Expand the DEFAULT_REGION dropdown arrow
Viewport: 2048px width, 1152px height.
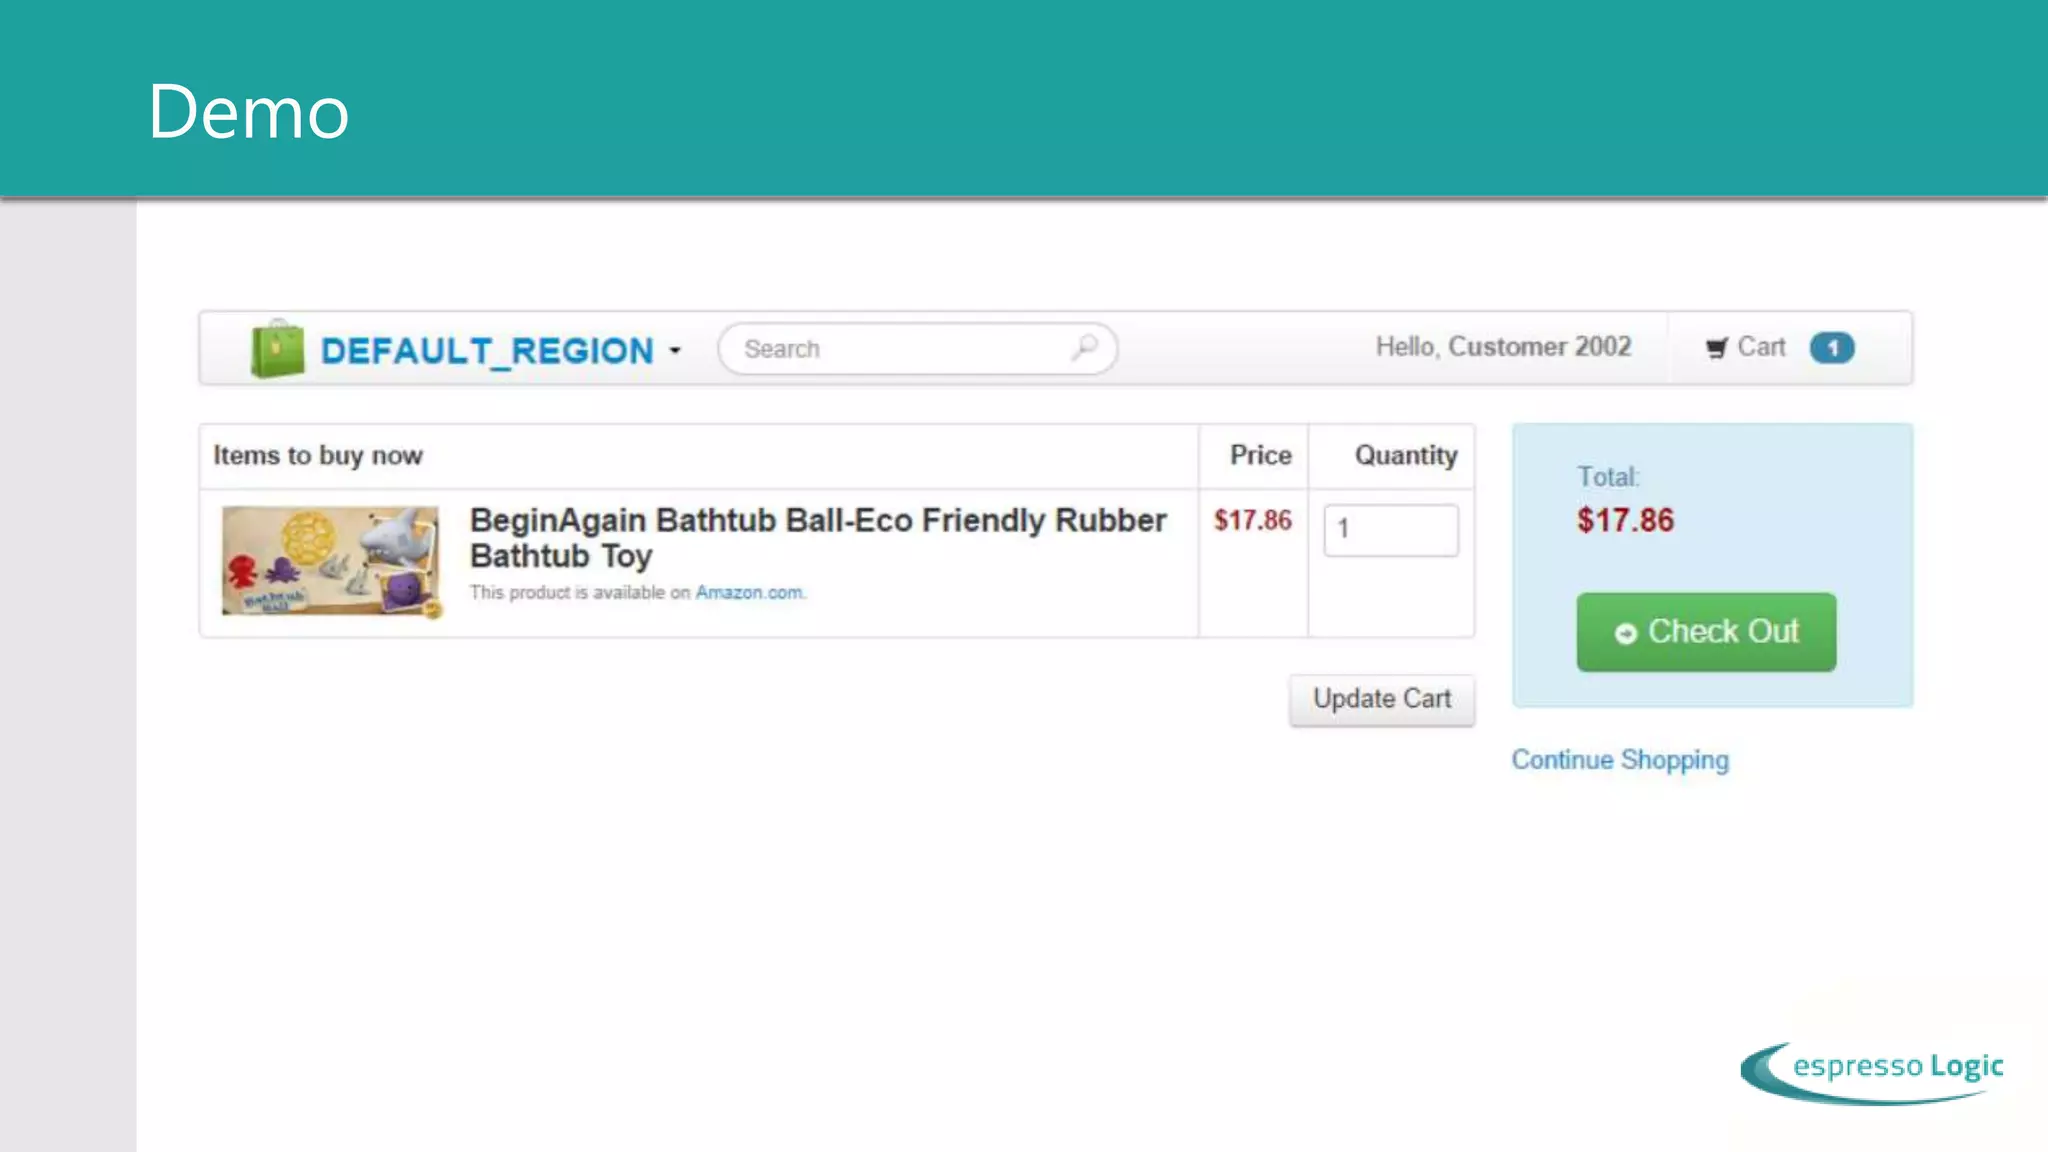[675, 351]
